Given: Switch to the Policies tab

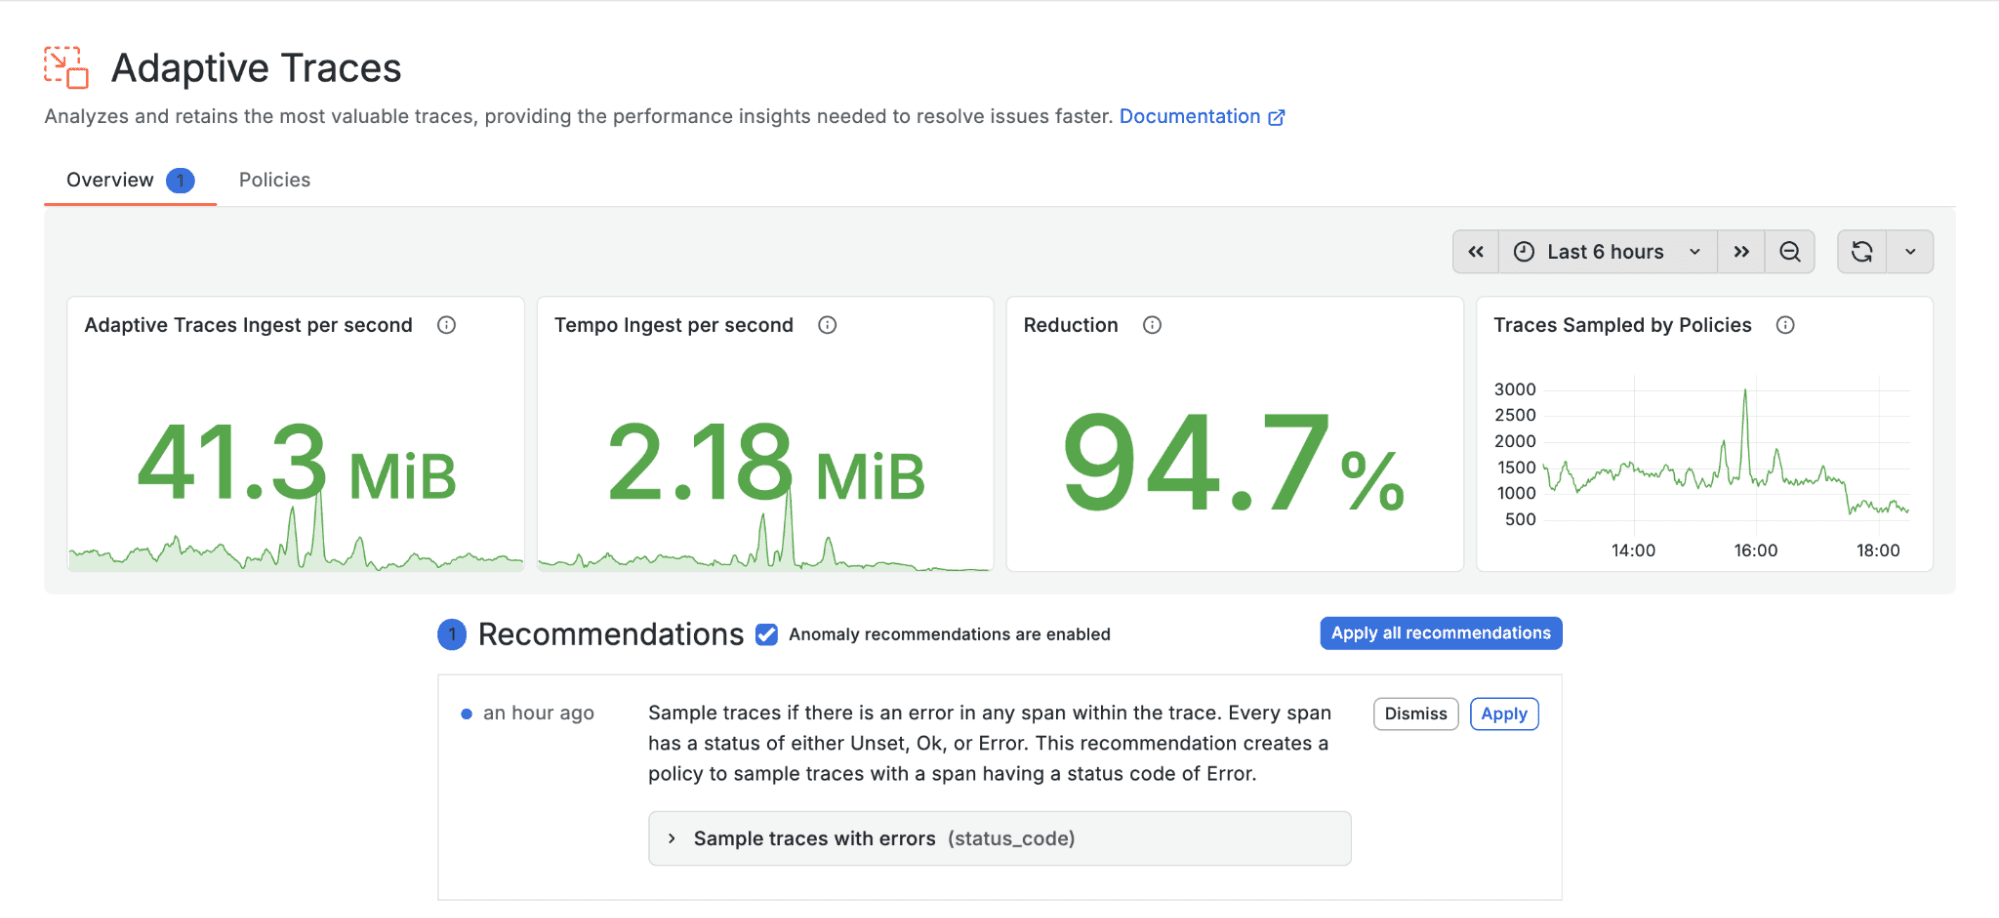Looking at the screenshot, I should pyautogui.click(x=274, y=180).
